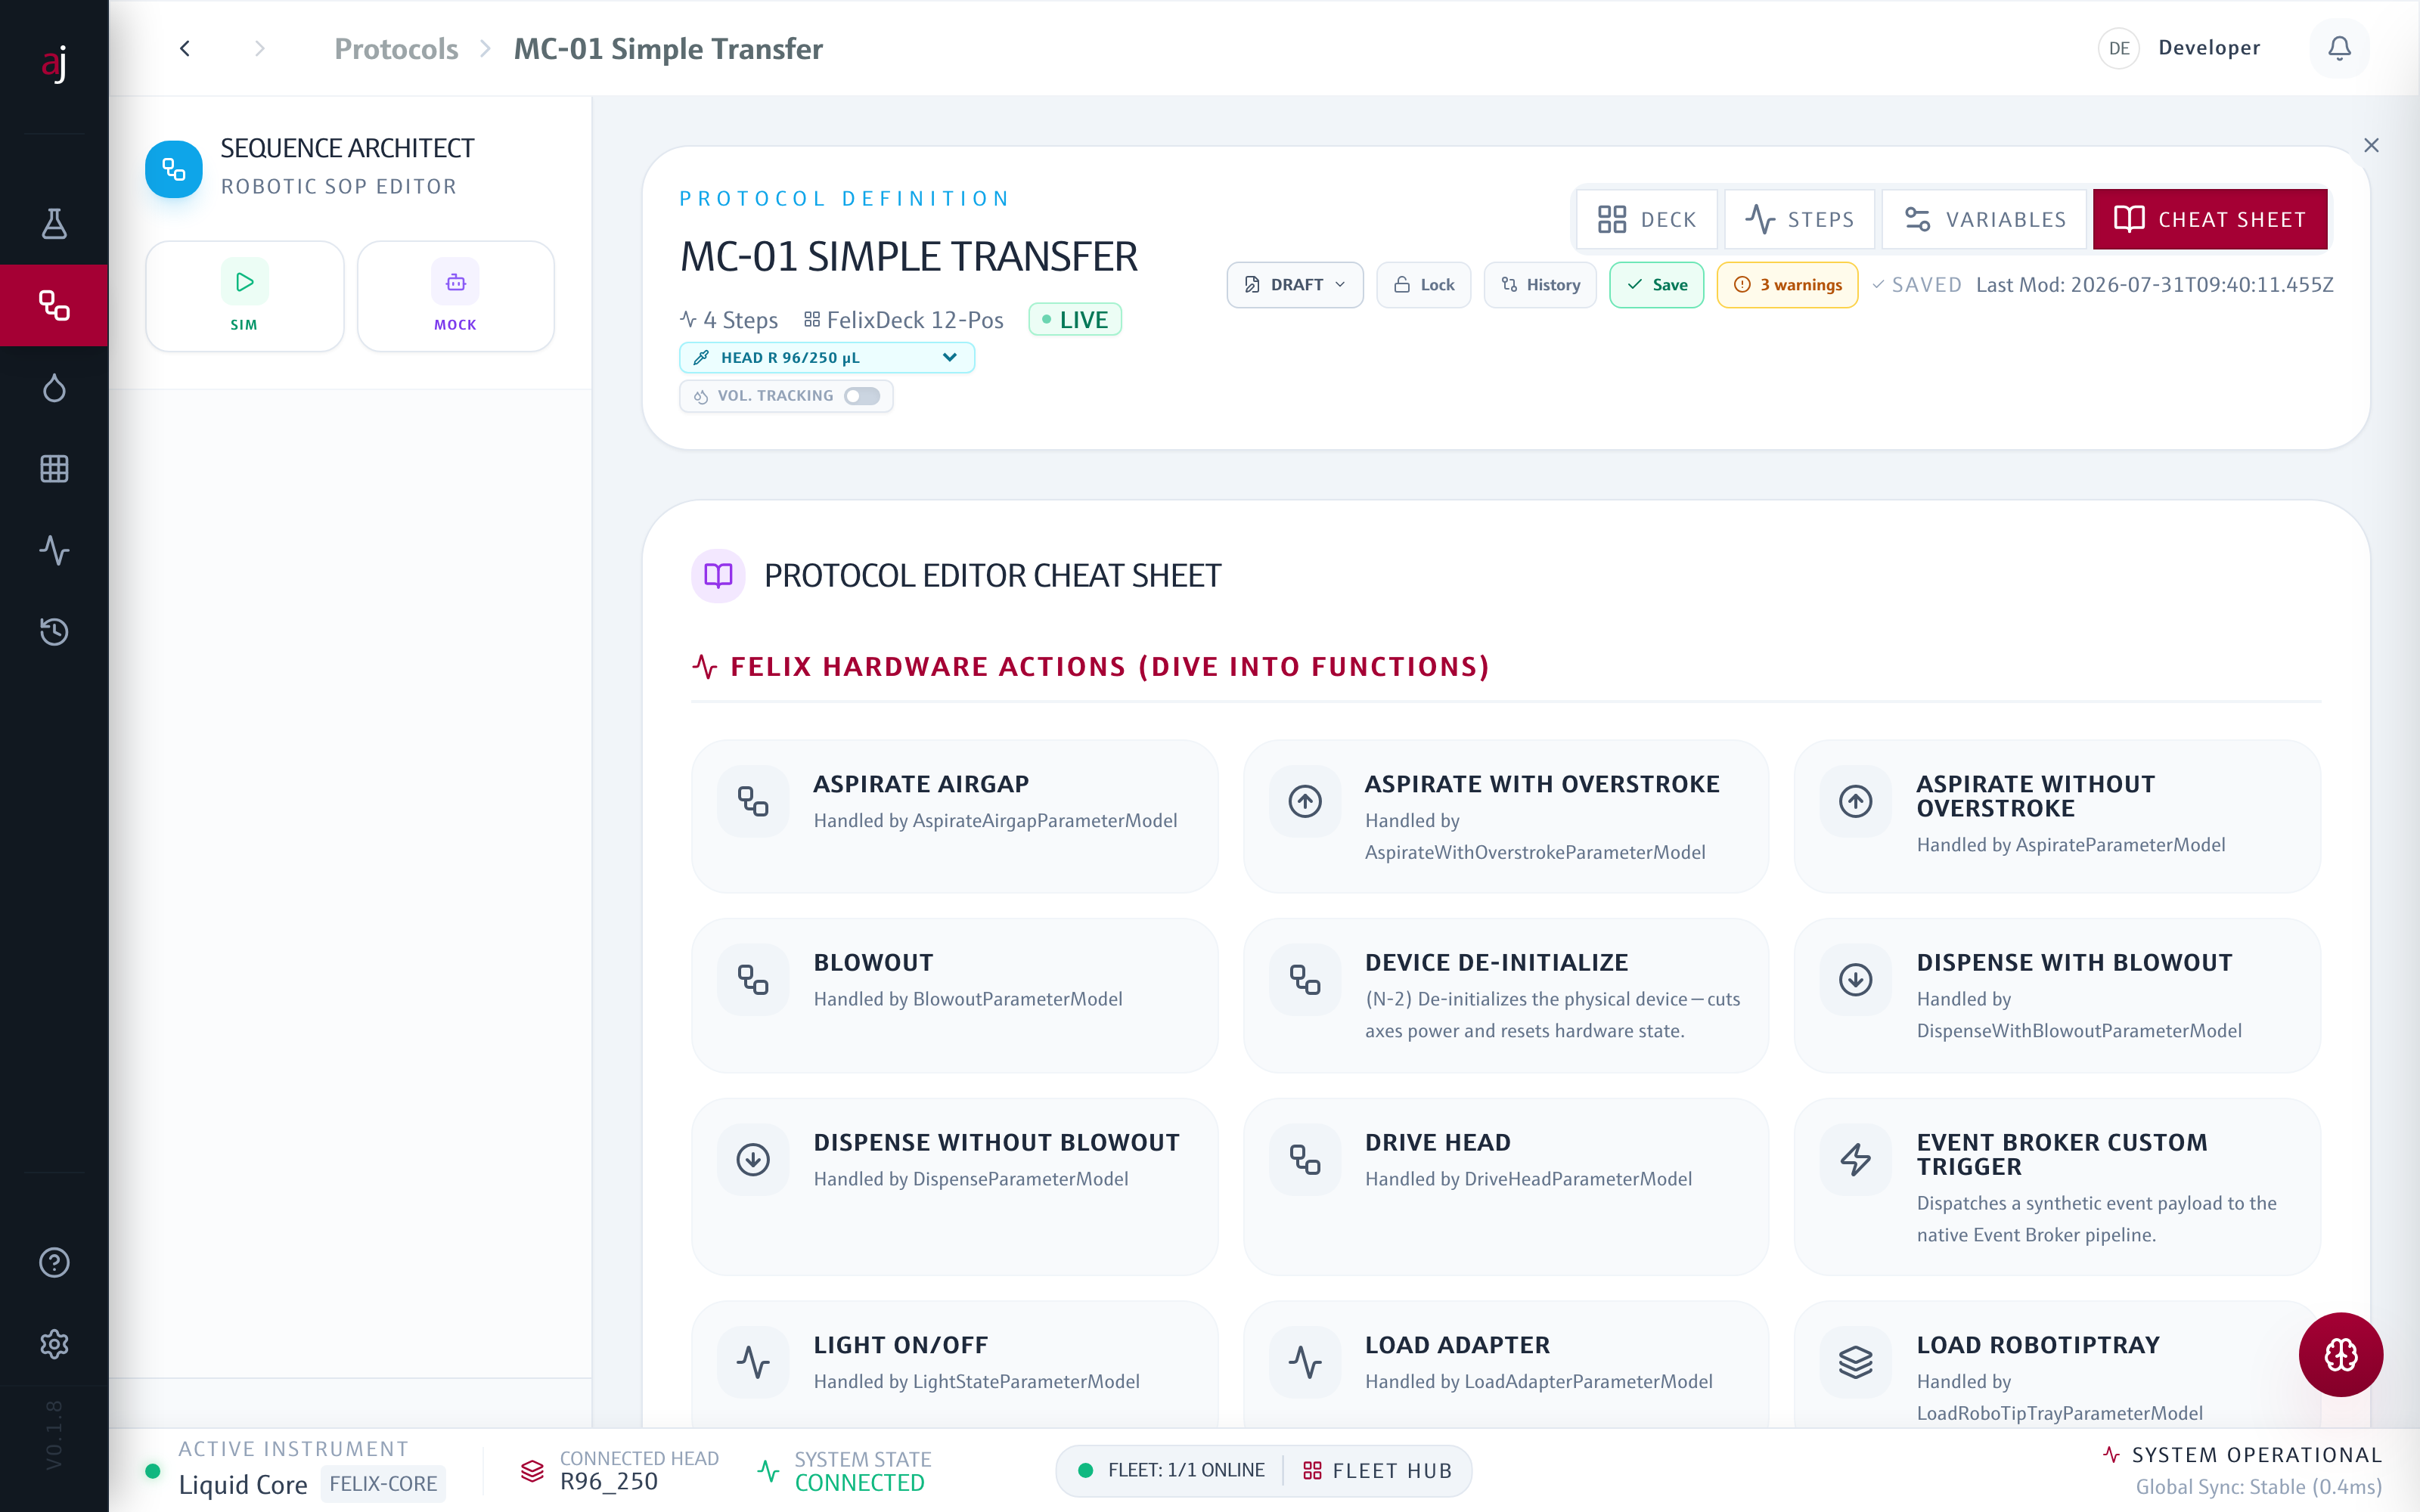Viewport: 2420px width, 1512px height.
Task: Open the settings gear icon
Action: 54,1344
